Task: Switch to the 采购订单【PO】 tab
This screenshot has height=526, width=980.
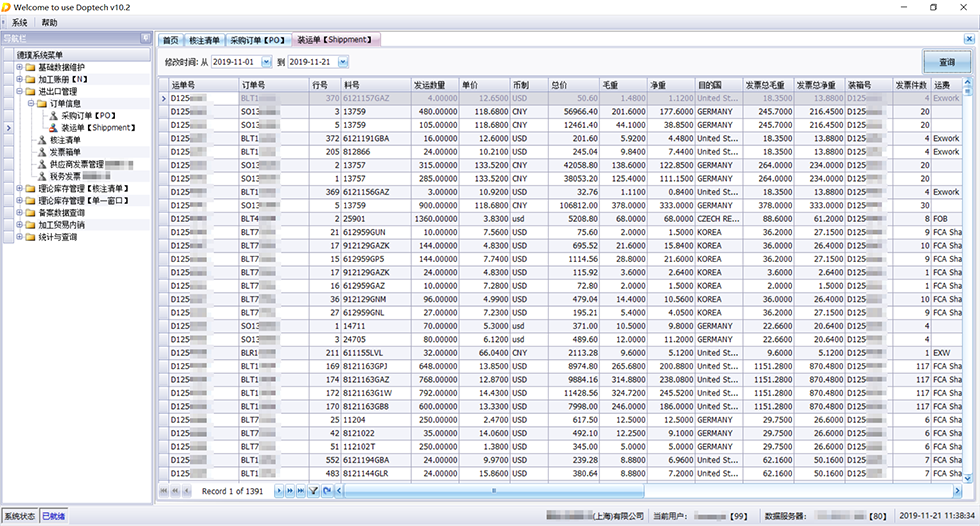Action: tap(258, 40)
